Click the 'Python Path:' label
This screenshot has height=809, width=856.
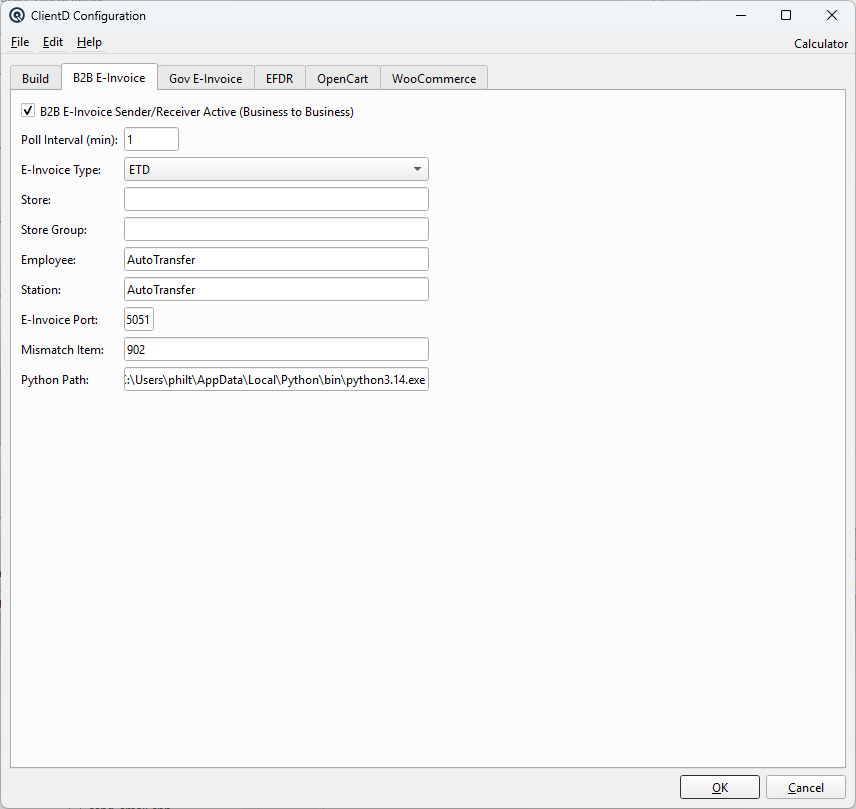[55, 380]
